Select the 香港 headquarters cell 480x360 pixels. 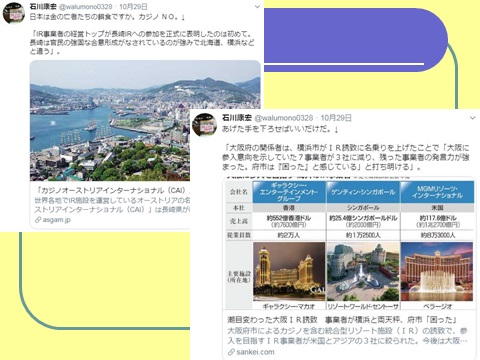pyautogui.click(x=289, y=208)
